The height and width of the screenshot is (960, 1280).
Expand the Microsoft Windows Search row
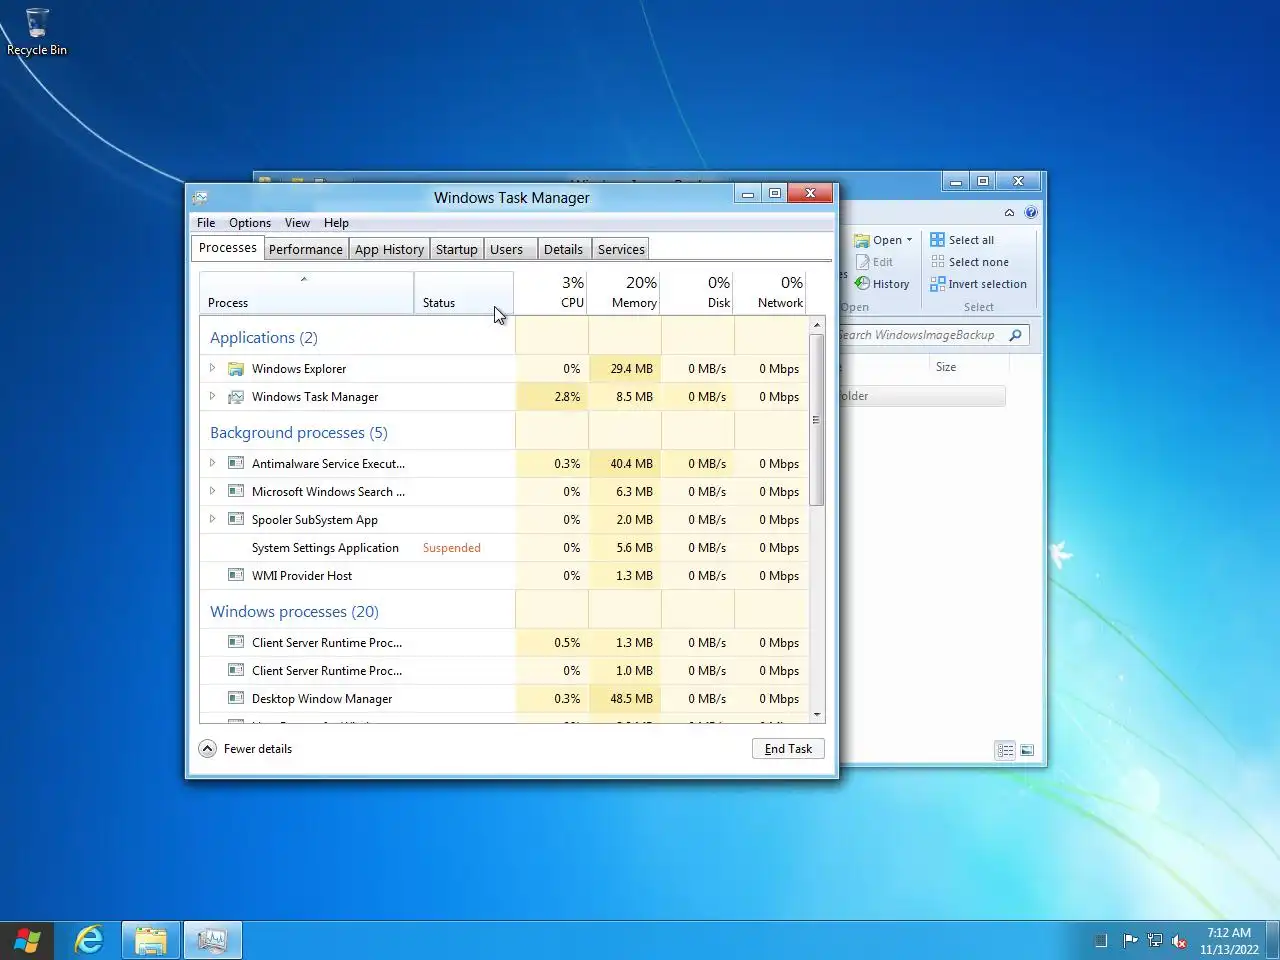(x=212, y=491)
